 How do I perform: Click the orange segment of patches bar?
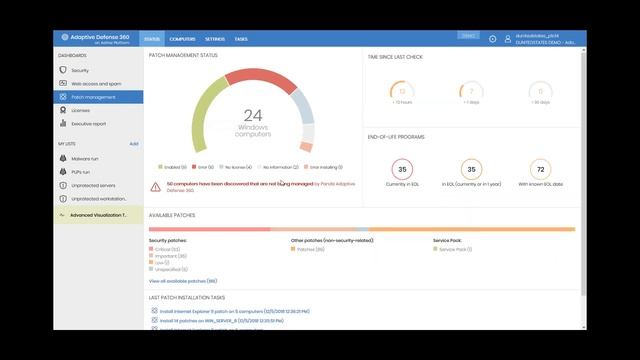pyautogui.click(x=472, y=229)
